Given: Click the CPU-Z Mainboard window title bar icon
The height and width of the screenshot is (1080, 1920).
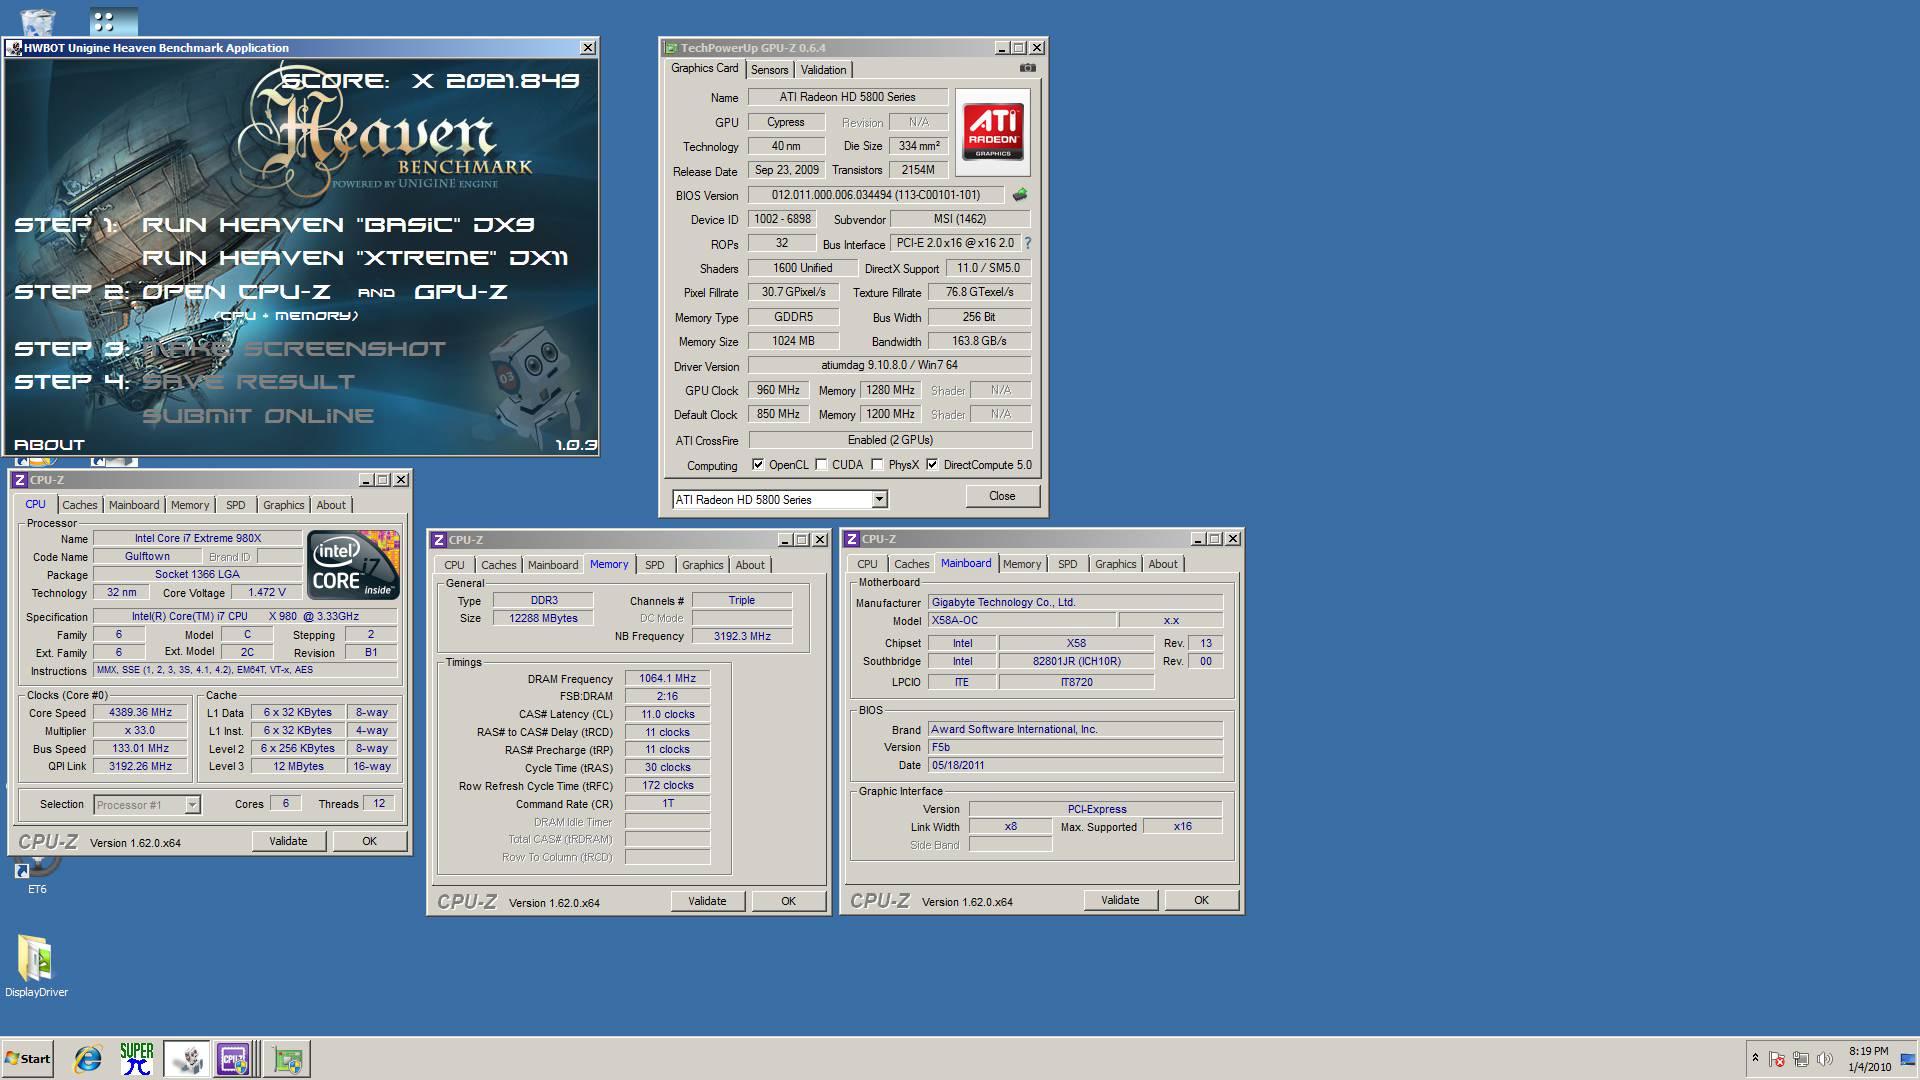Looking at the screenshot, I should (x=852, y=539).
